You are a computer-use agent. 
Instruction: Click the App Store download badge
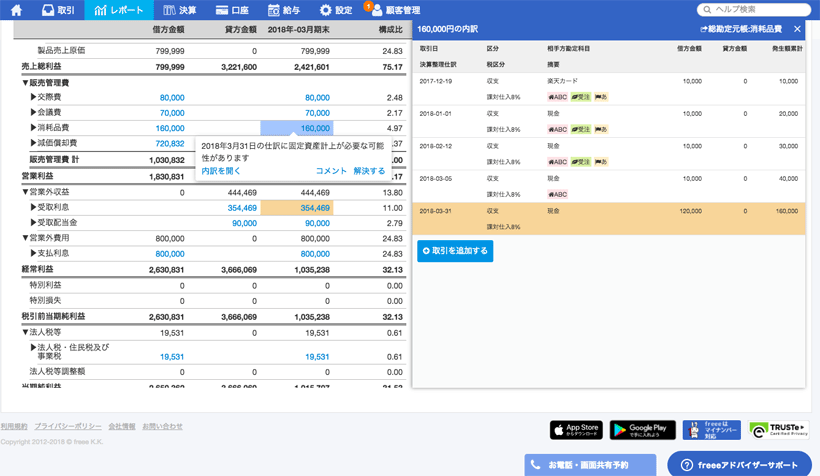pos(576,430)
